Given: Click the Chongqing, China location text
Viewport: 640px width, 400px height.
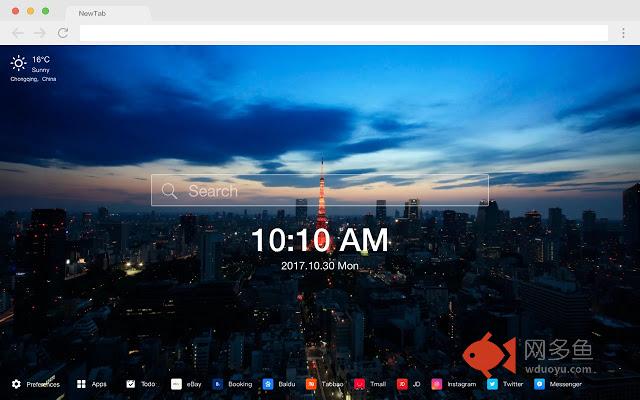Looking at the screenshot, I should point(33,79).
